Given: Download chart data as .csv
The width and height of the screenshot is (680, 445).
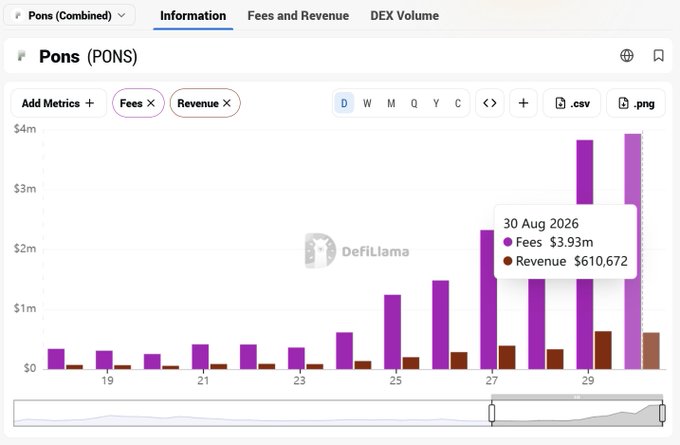Looking at the screenshot, I should tap(572, 103).
